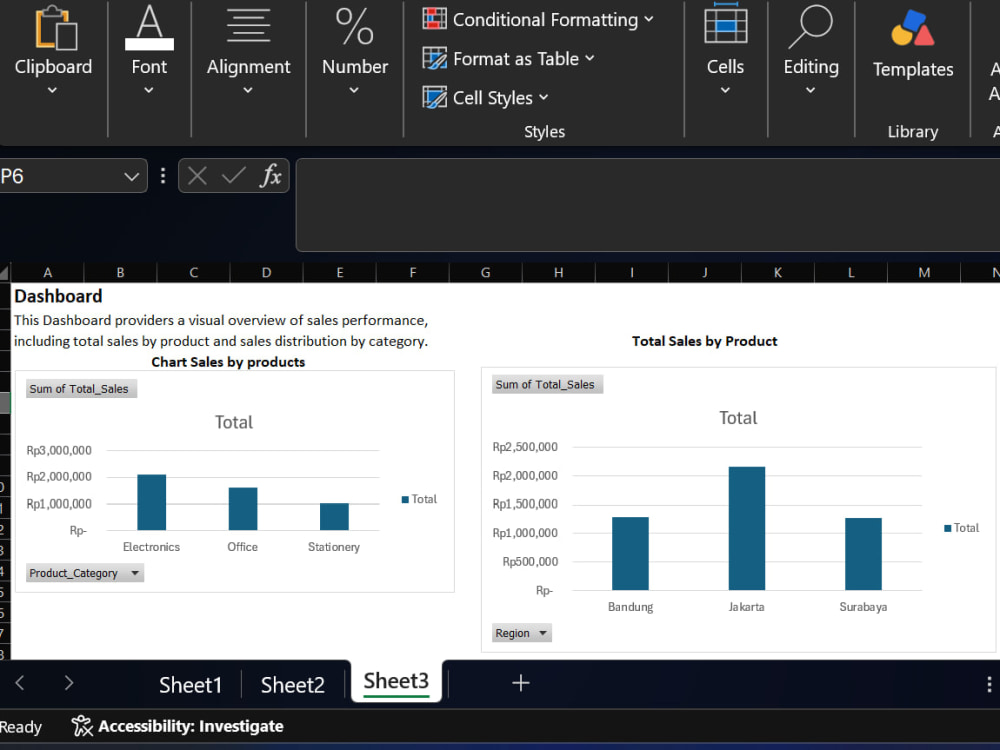The width and height of the screenshot is (1000, 750).
Task: Click the Bandung axis label
Action: click(x=630, y=607)
